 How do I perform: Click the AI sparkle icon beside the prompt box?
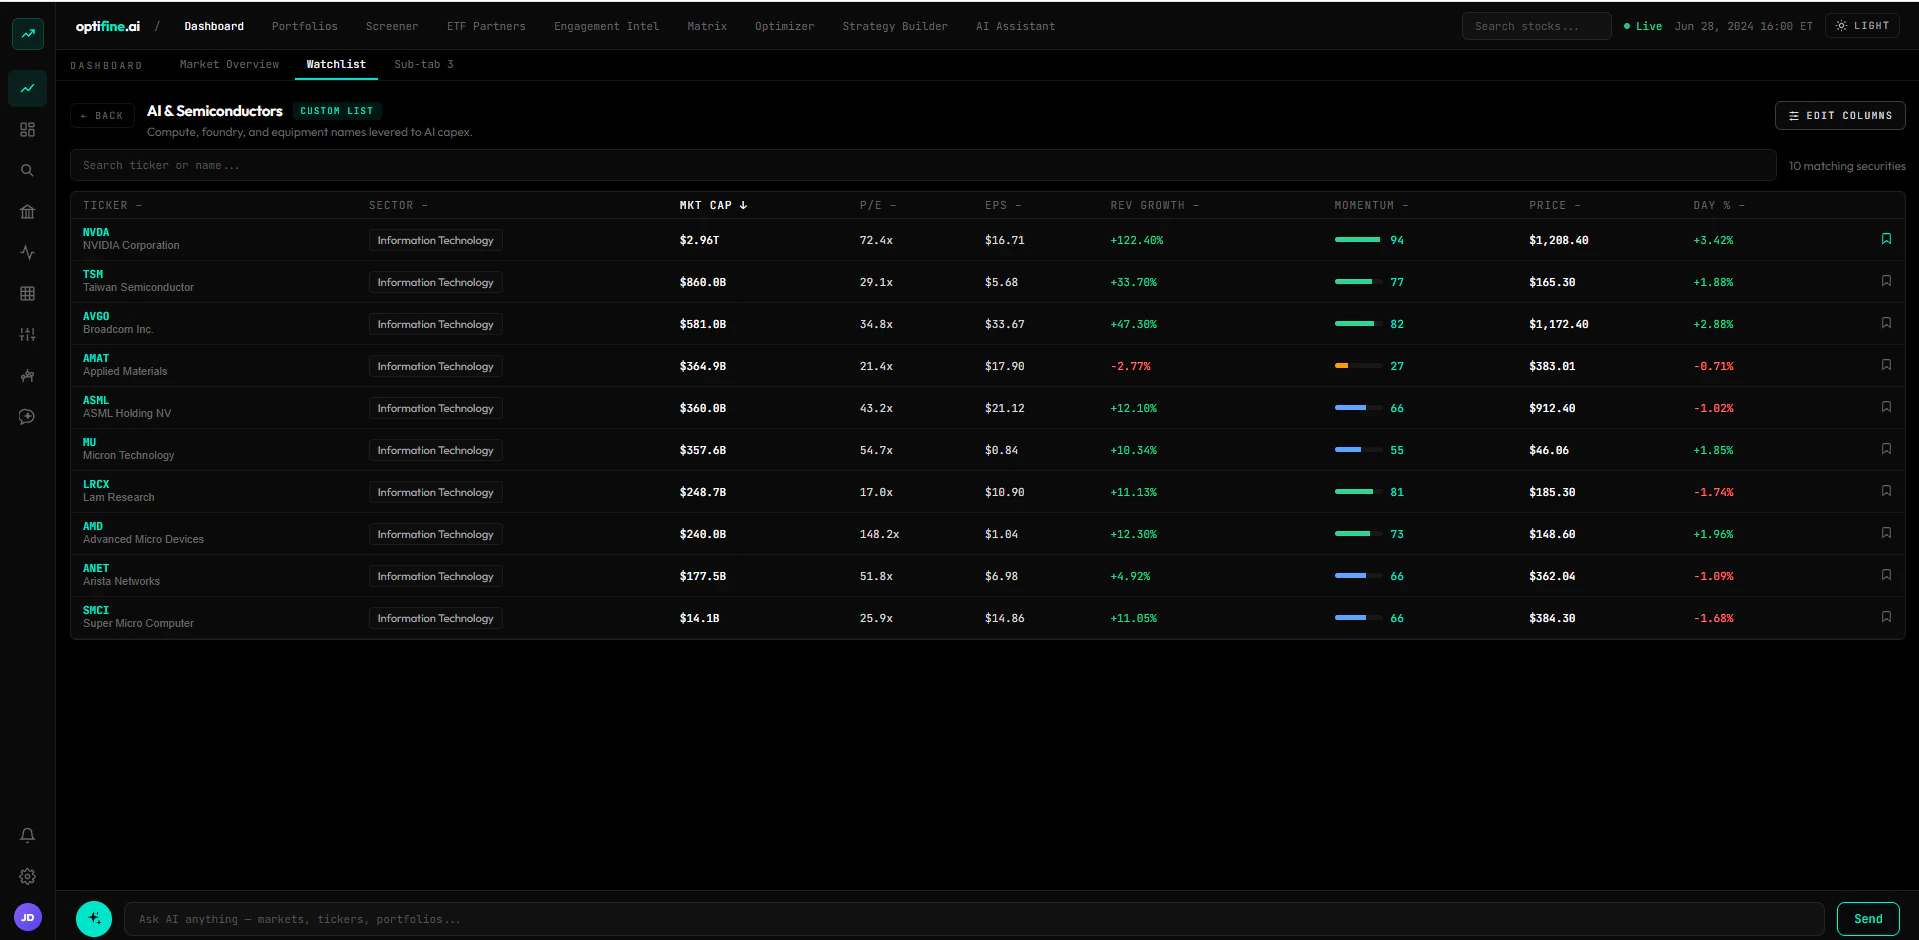94,918
